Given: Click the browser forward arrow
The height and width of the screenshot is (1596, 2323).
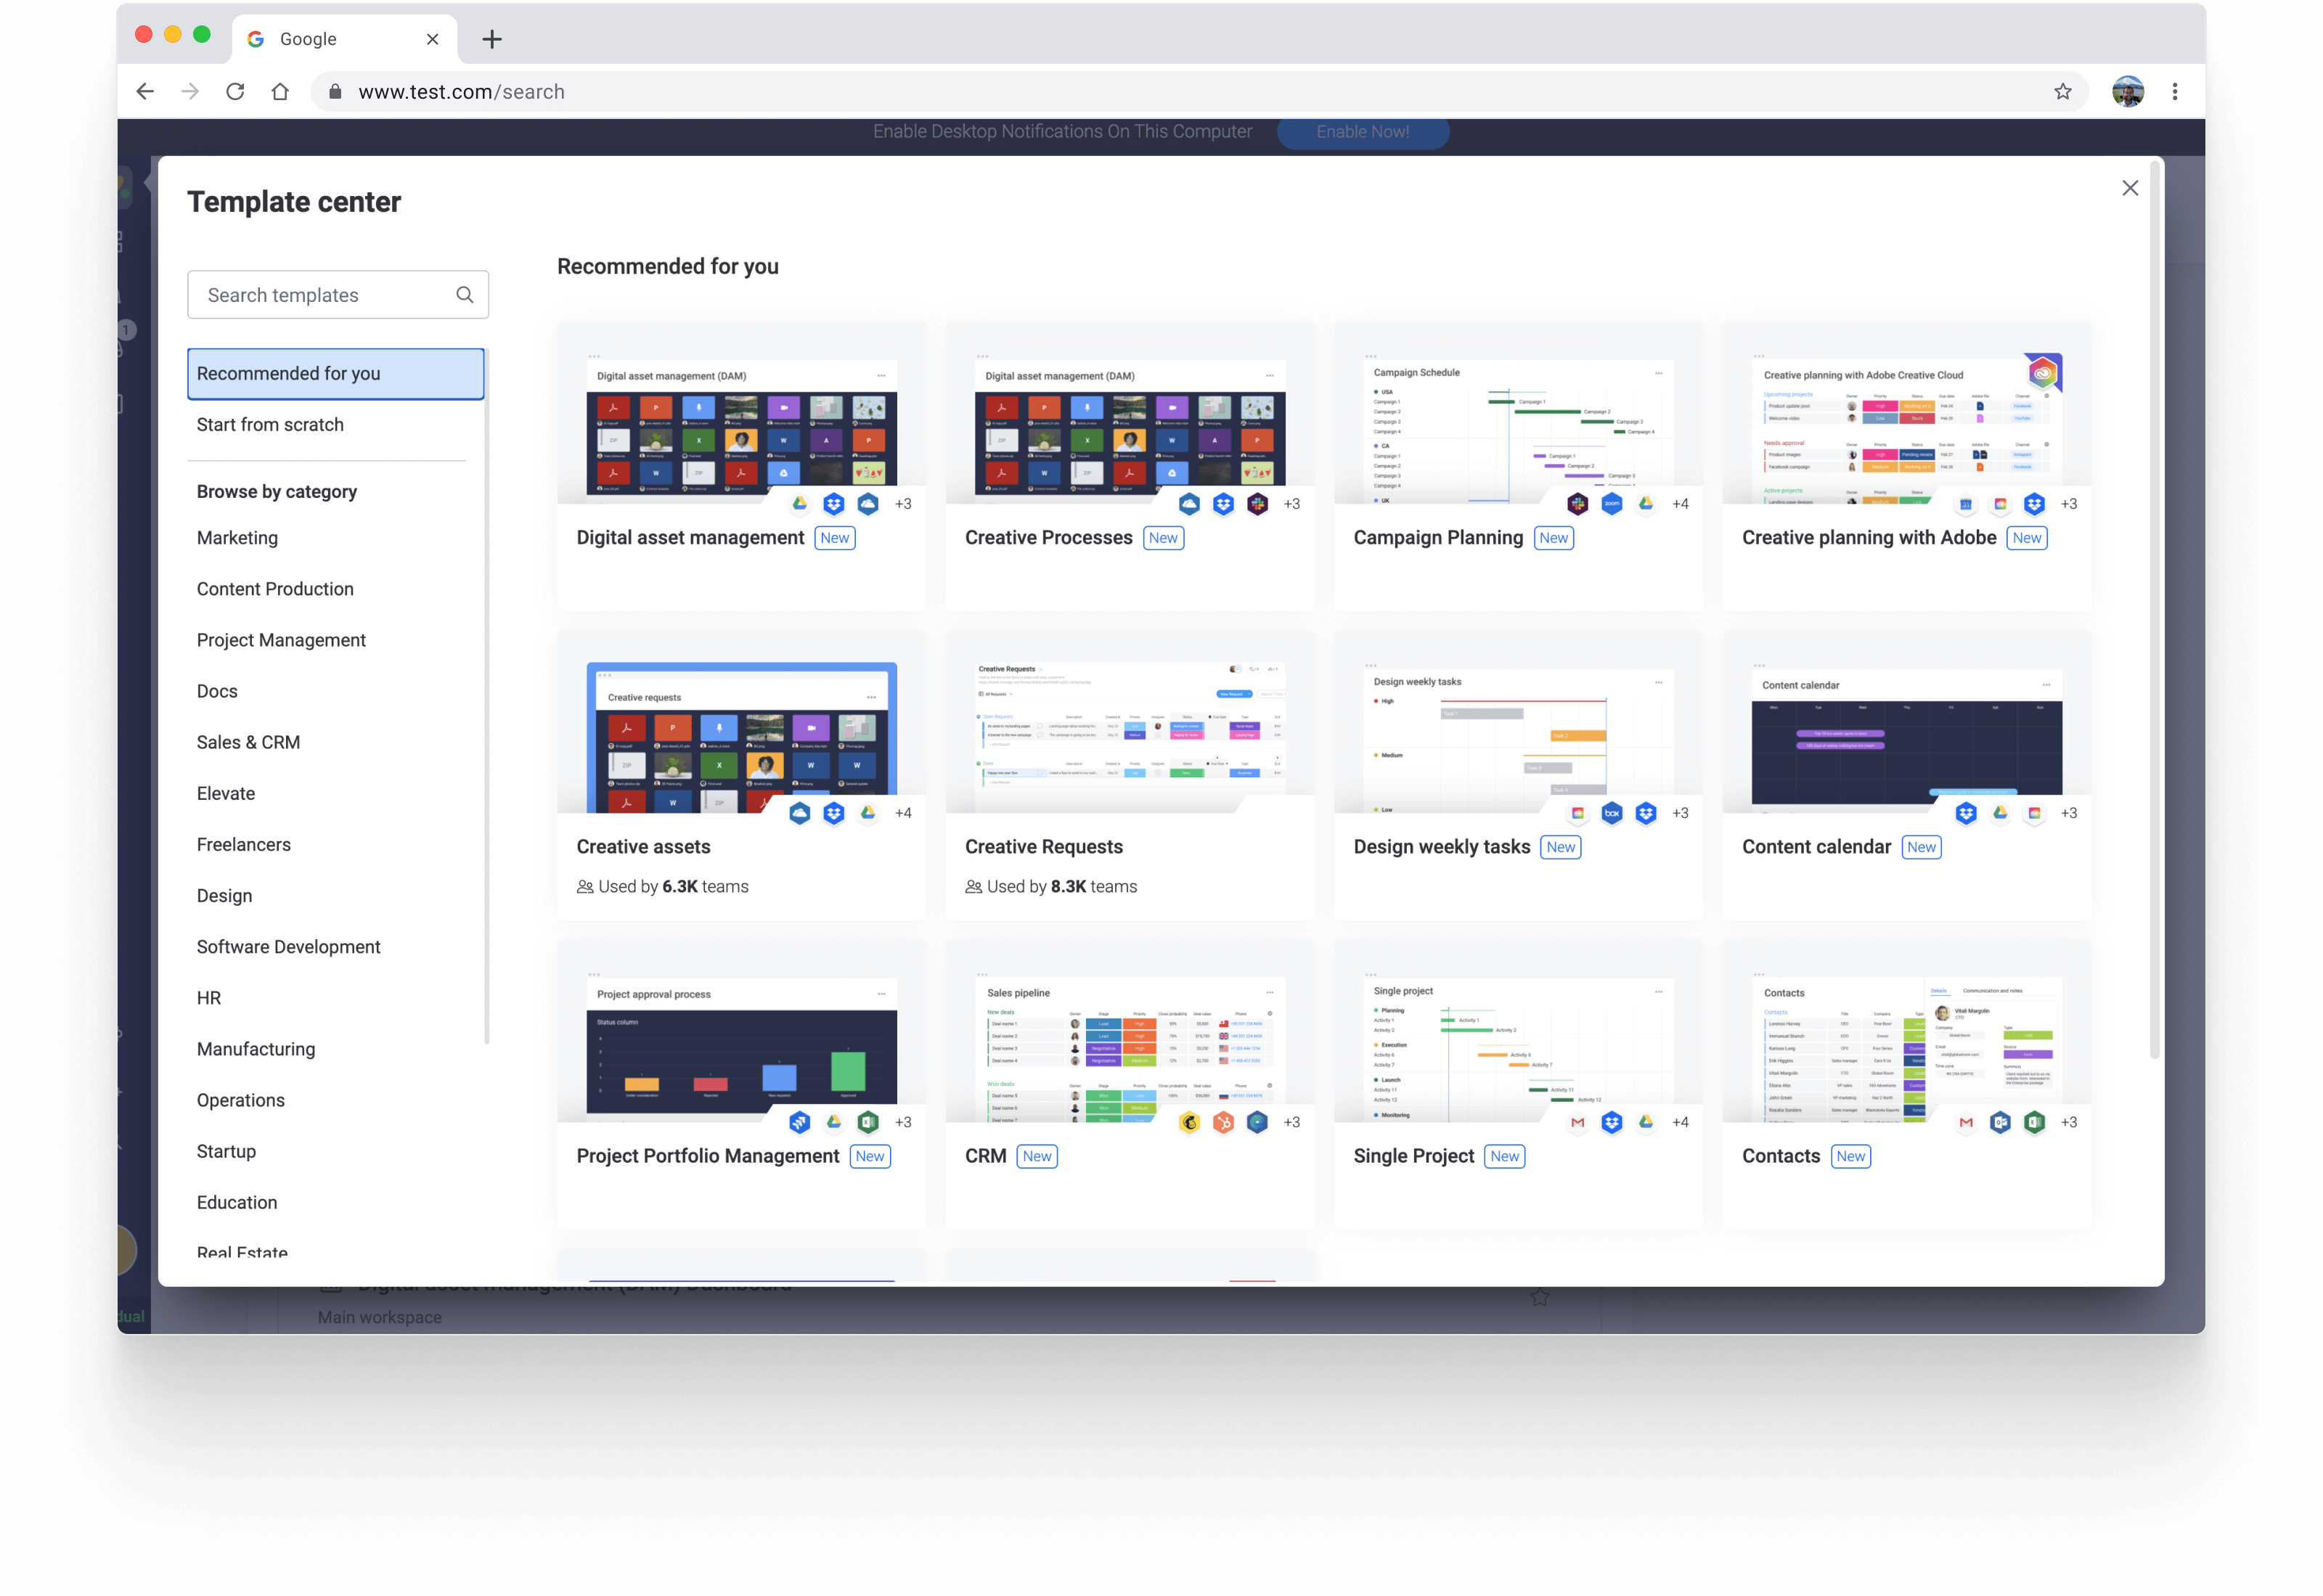Looking at the screenshot, I should [190, 91].
